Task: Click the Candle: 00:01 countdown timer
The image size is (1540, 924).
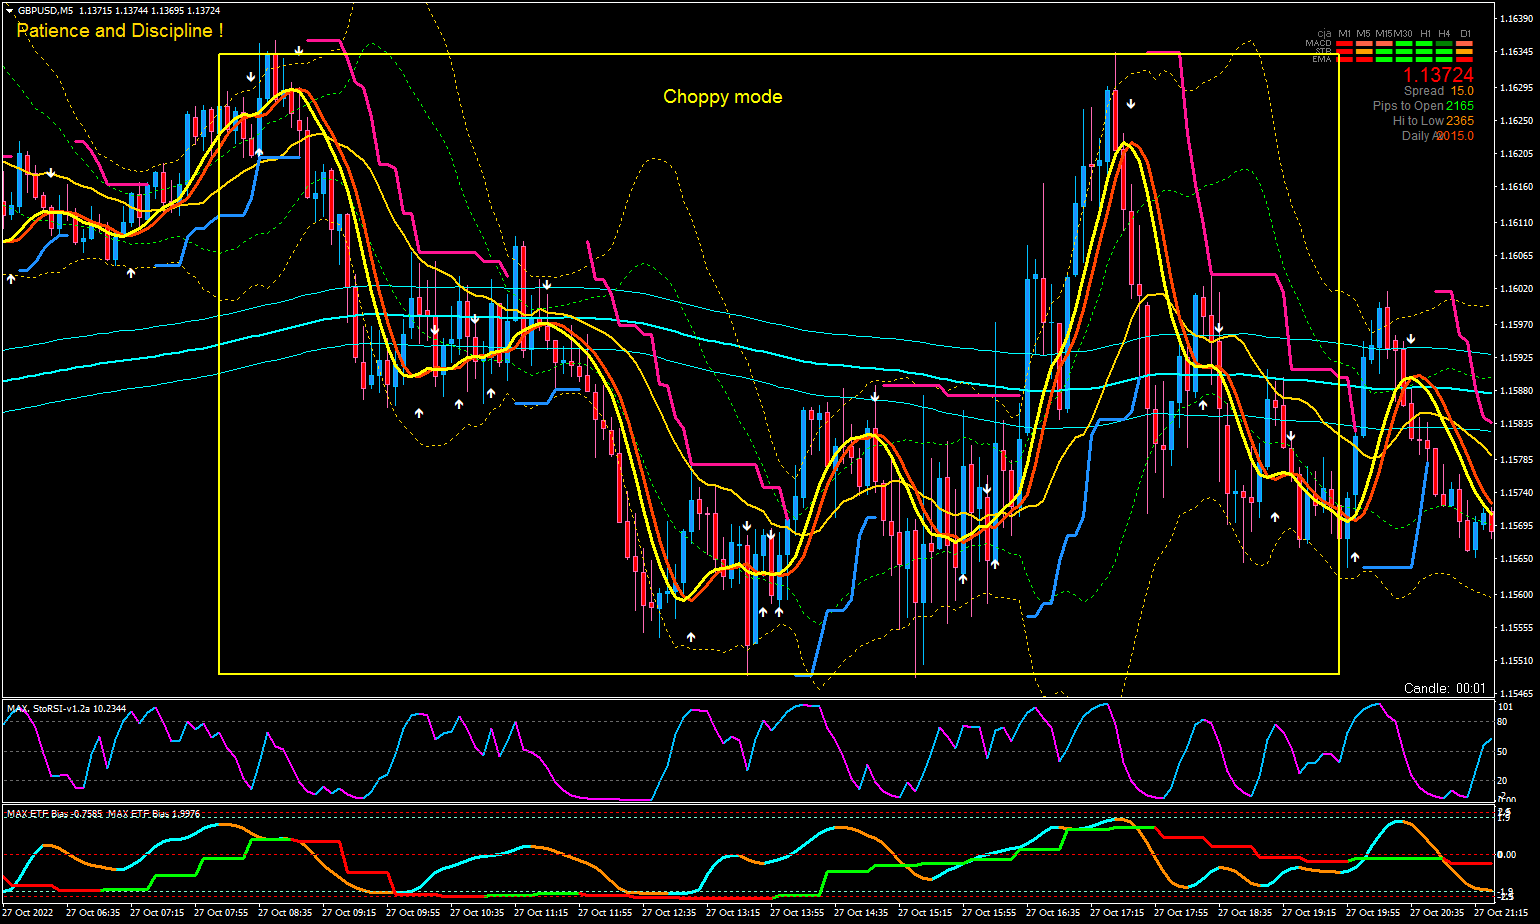Action: coord(1445,688)
